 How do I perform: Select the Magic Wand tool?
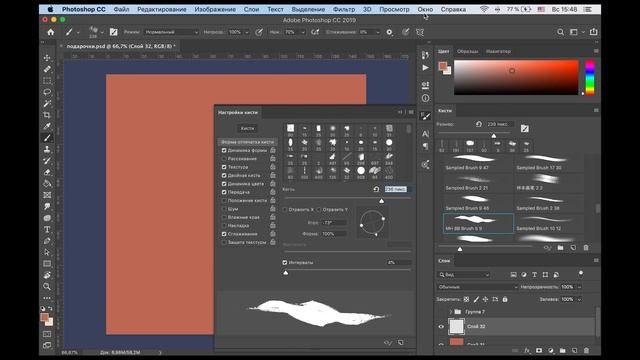point(47,103)
